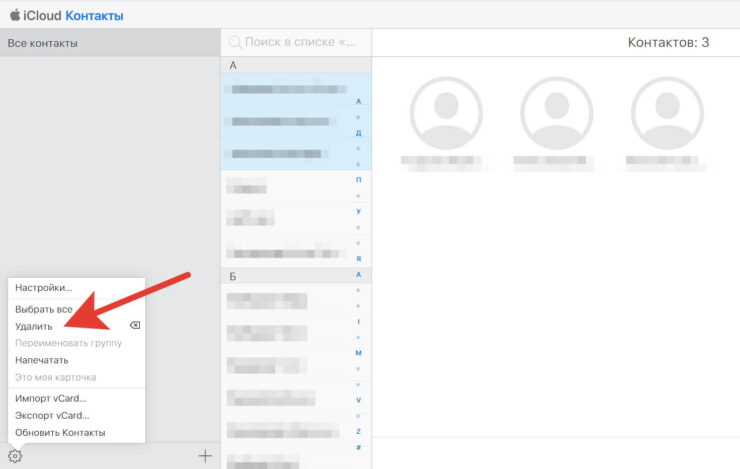Open Настройки... from the menu
The height and width of the screenshot is (469, 740).
click(43, 288)
